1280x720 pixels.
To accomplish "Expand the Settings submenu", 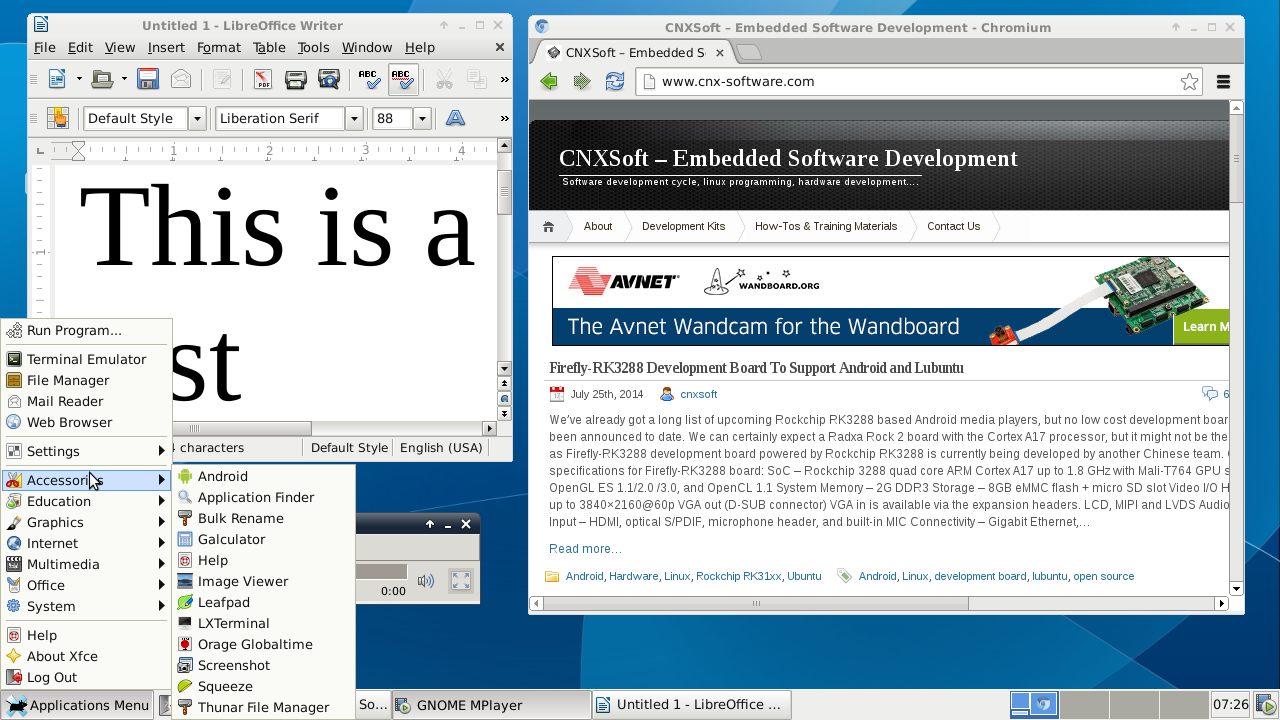I will (x=85, y=451).
